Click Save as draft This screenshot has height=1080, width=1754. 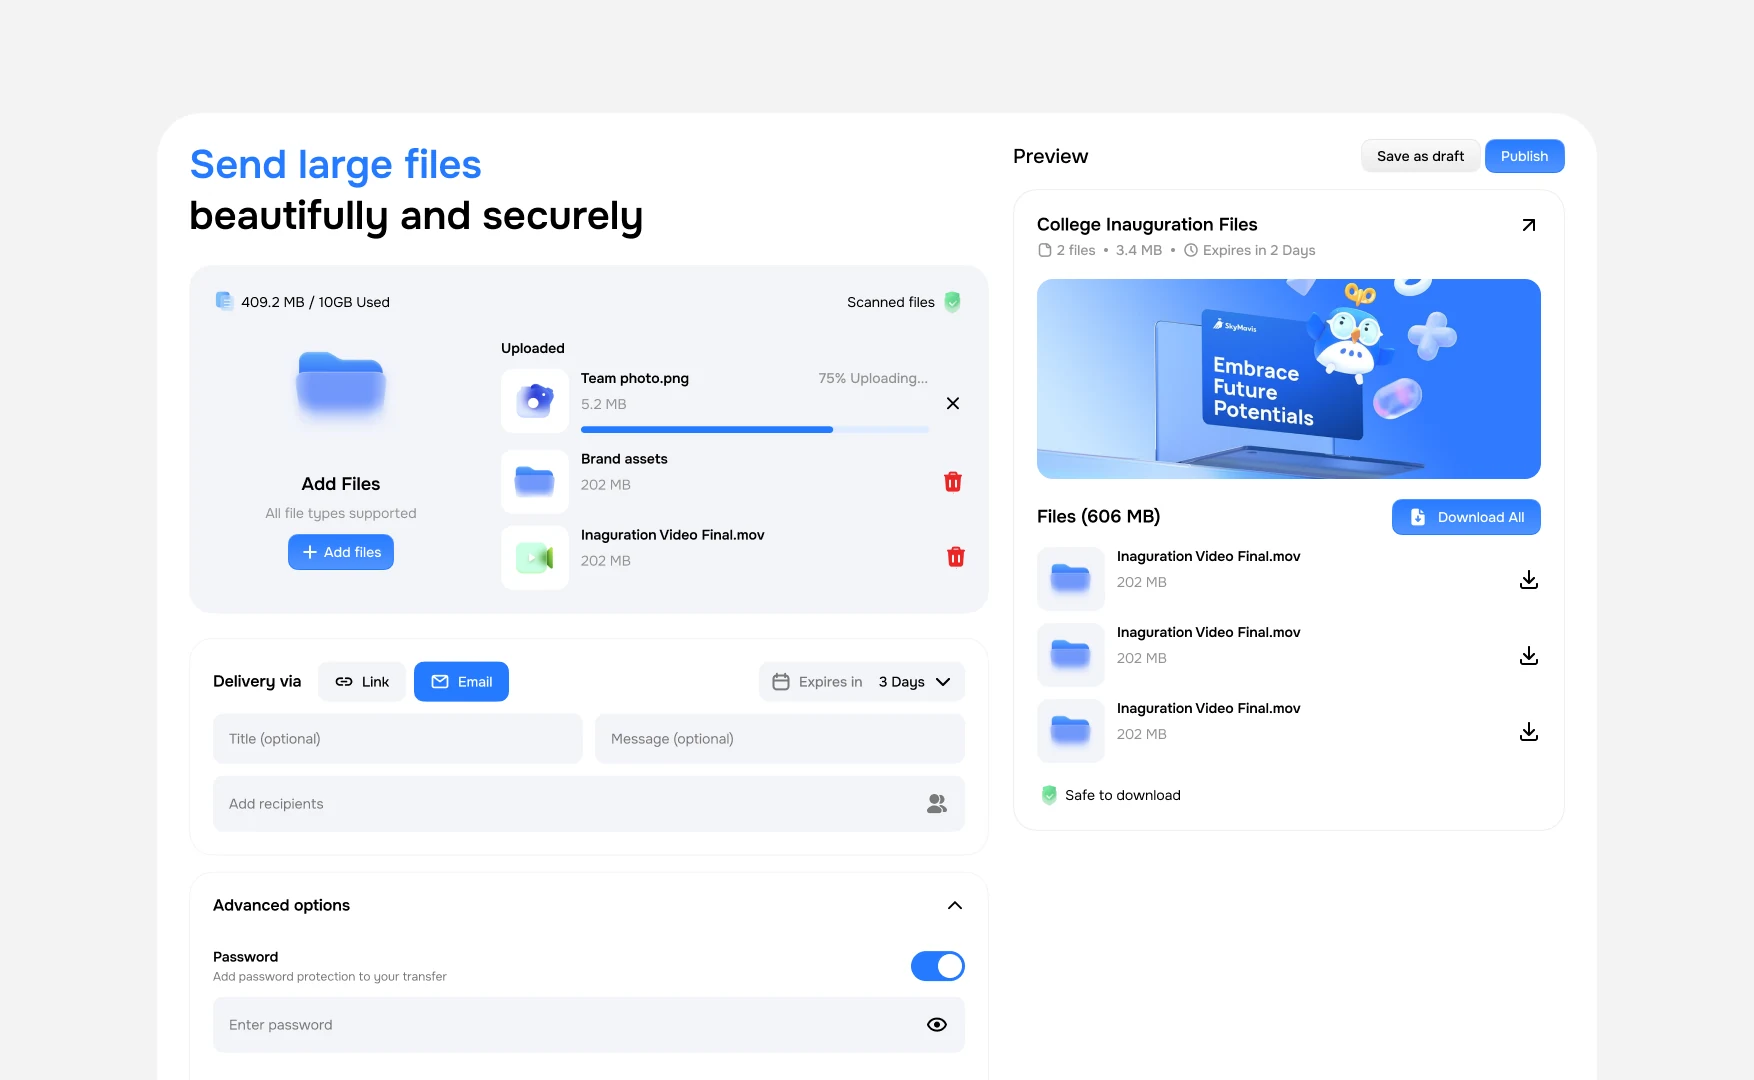pos(1420,156)
